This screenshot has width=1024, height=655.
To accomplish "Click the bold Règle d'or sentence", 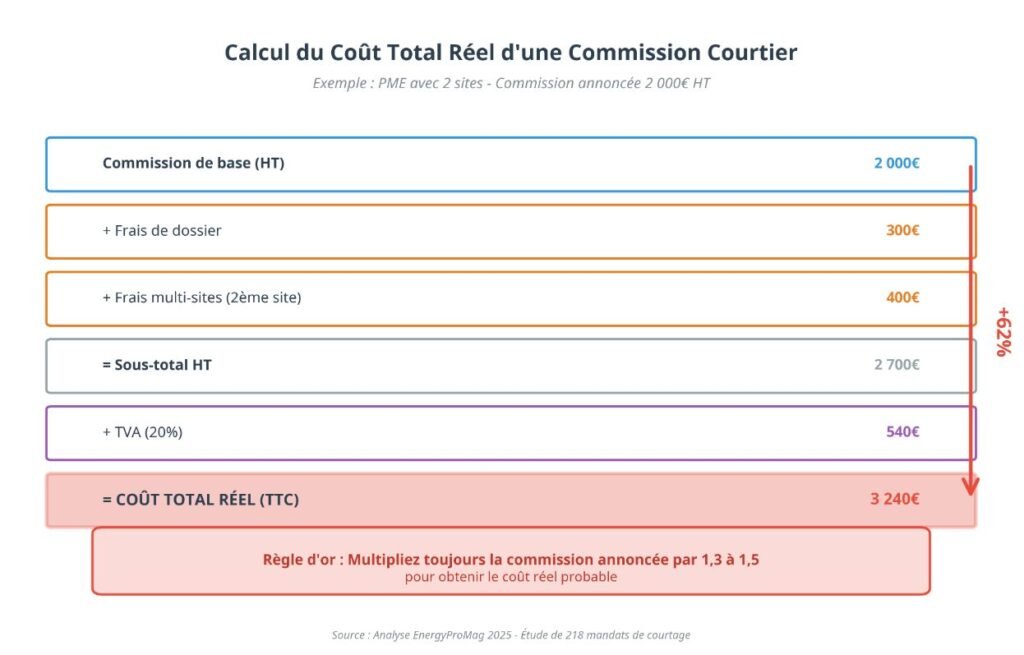I will 511,559.
